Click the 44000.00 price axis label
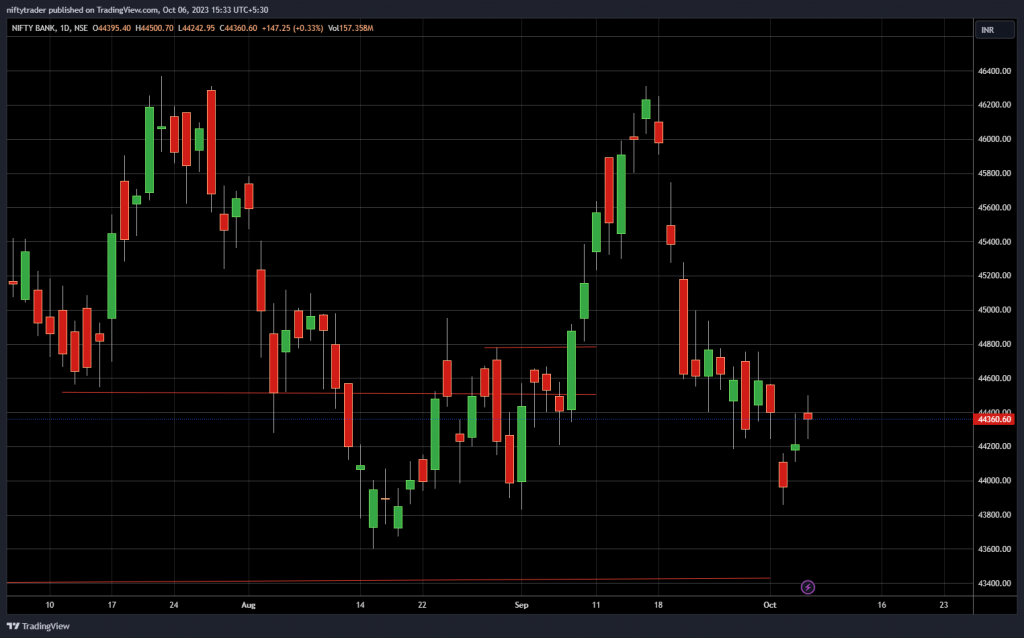Viewport: 1024px width, 638px height. pos(994,481)
